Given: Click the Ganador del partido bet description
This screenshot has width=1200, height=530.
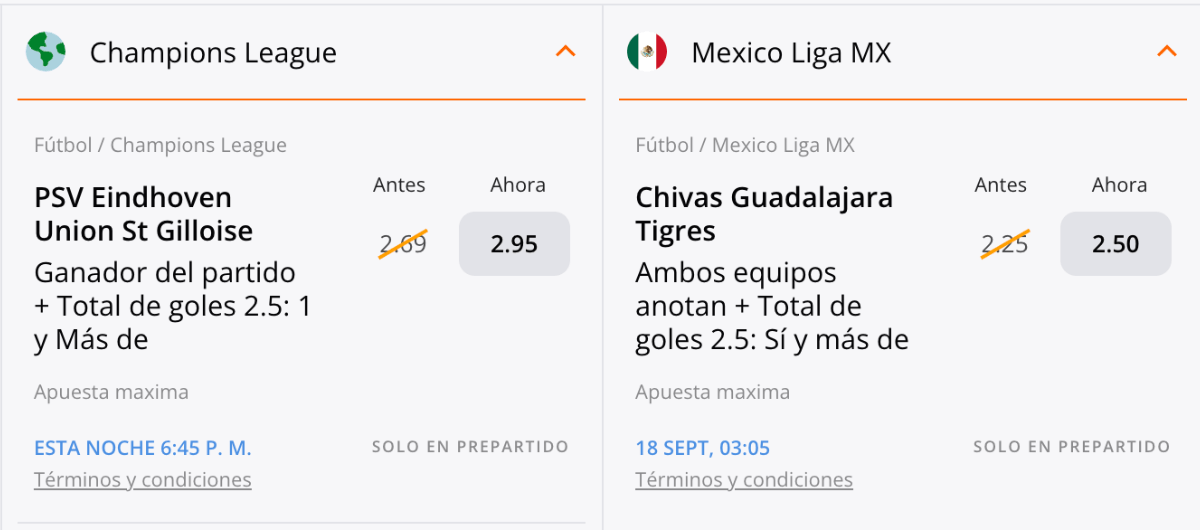Looking at the screenshot, I should coord(172,306).
